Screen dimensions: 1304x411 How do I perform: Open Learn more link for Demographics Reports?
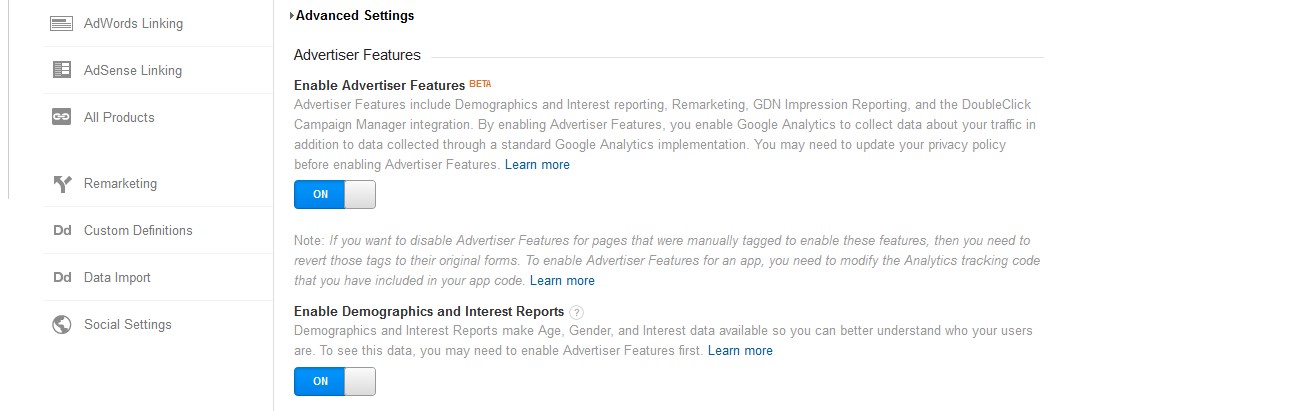[740, 351]
